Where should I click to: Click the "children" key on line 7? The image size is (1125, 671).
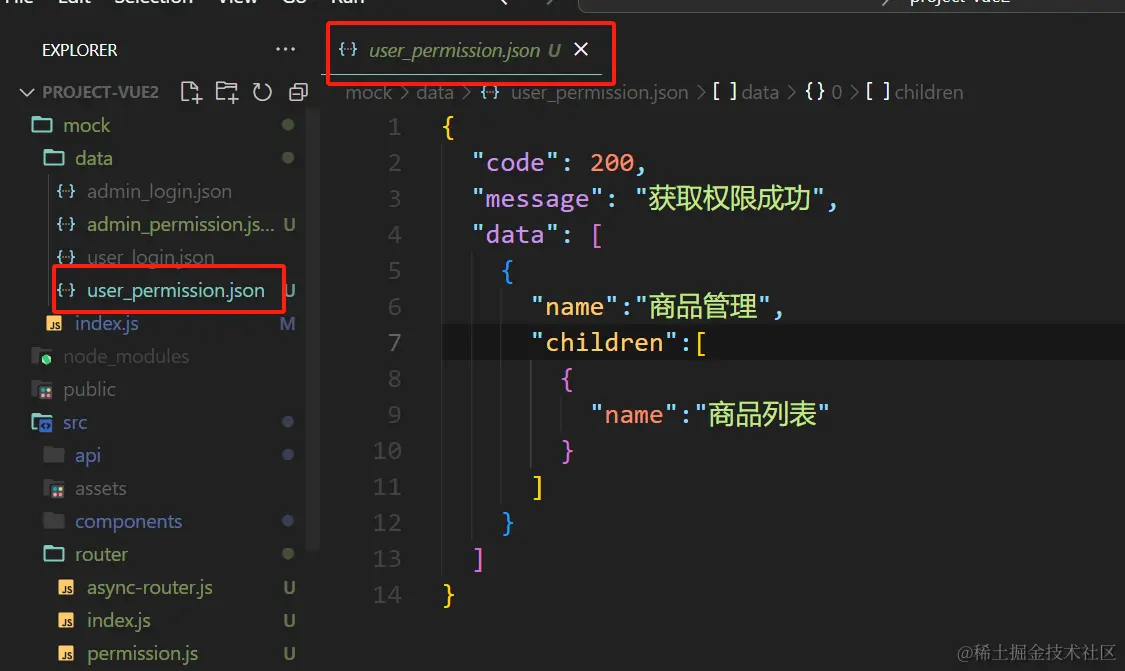603,342
